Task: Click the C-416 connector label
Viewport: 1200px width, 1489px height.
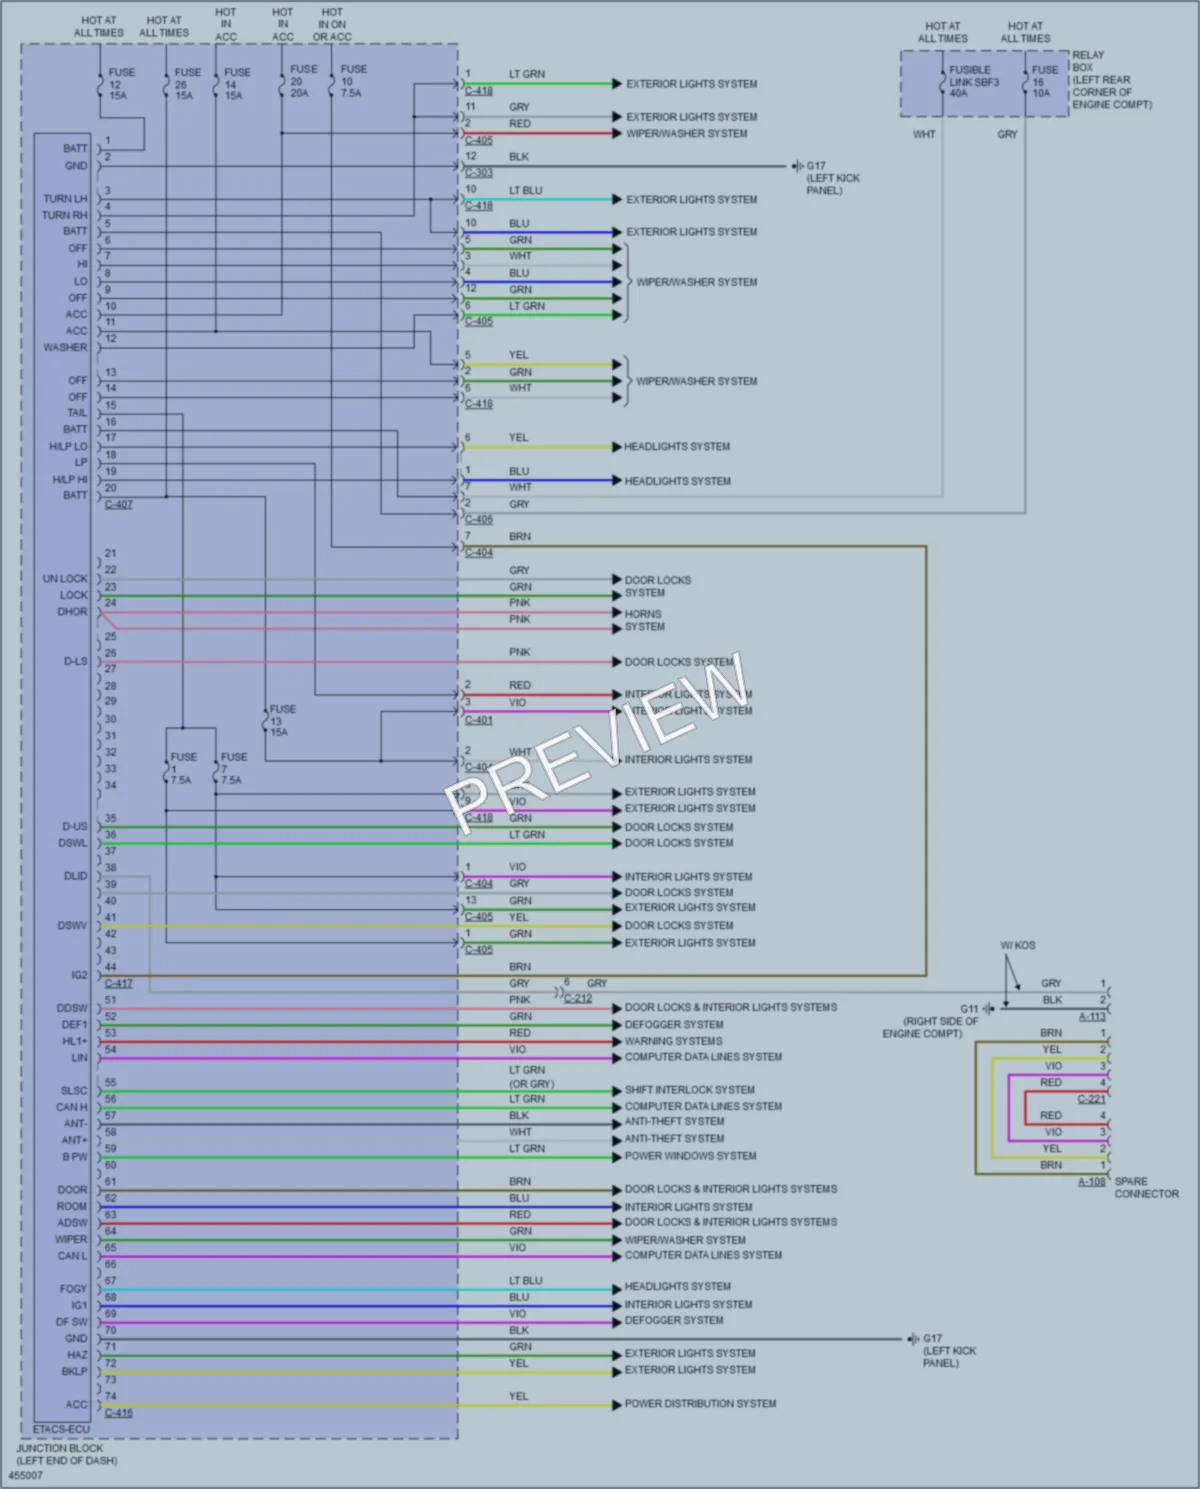Action: click(119, 1414)
